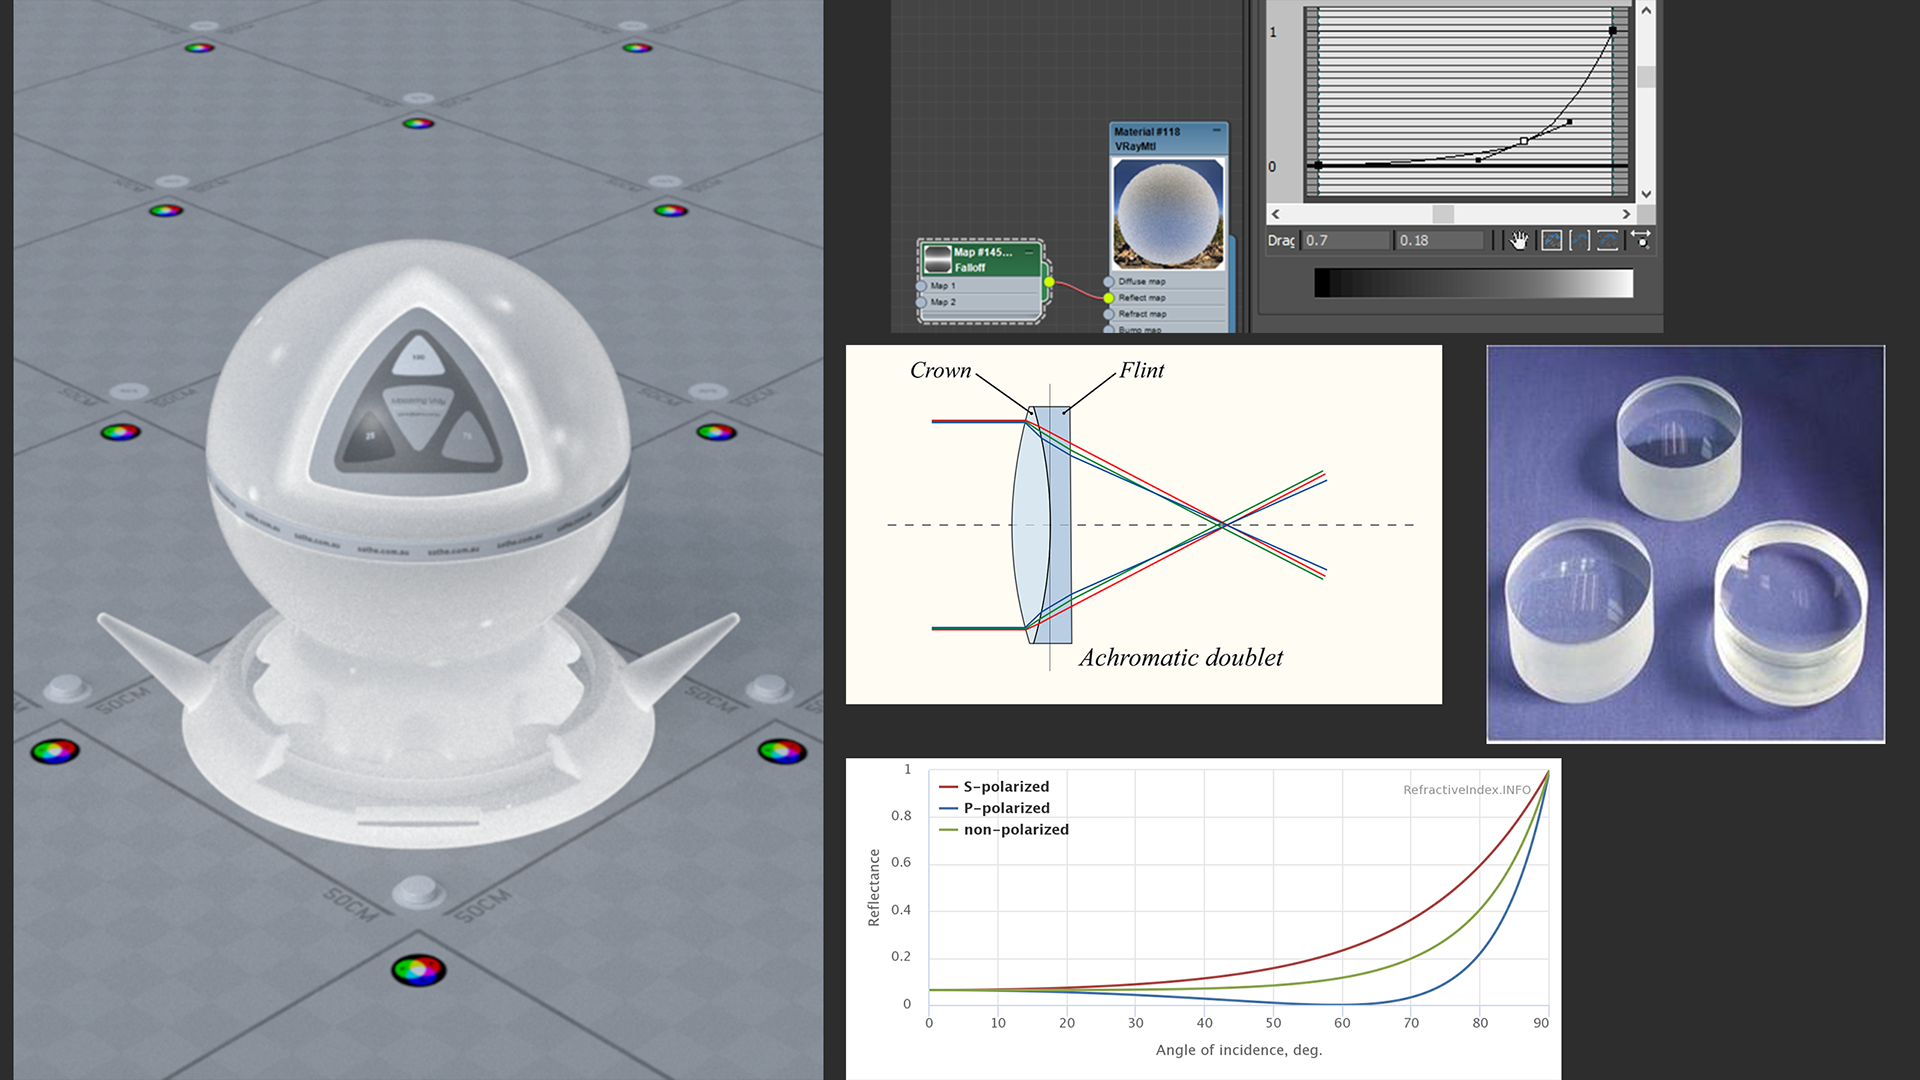Viewport: 1920px width, 1080px height.
Task: Click the curve scroll down arrow
Action: pos(1646,194)
